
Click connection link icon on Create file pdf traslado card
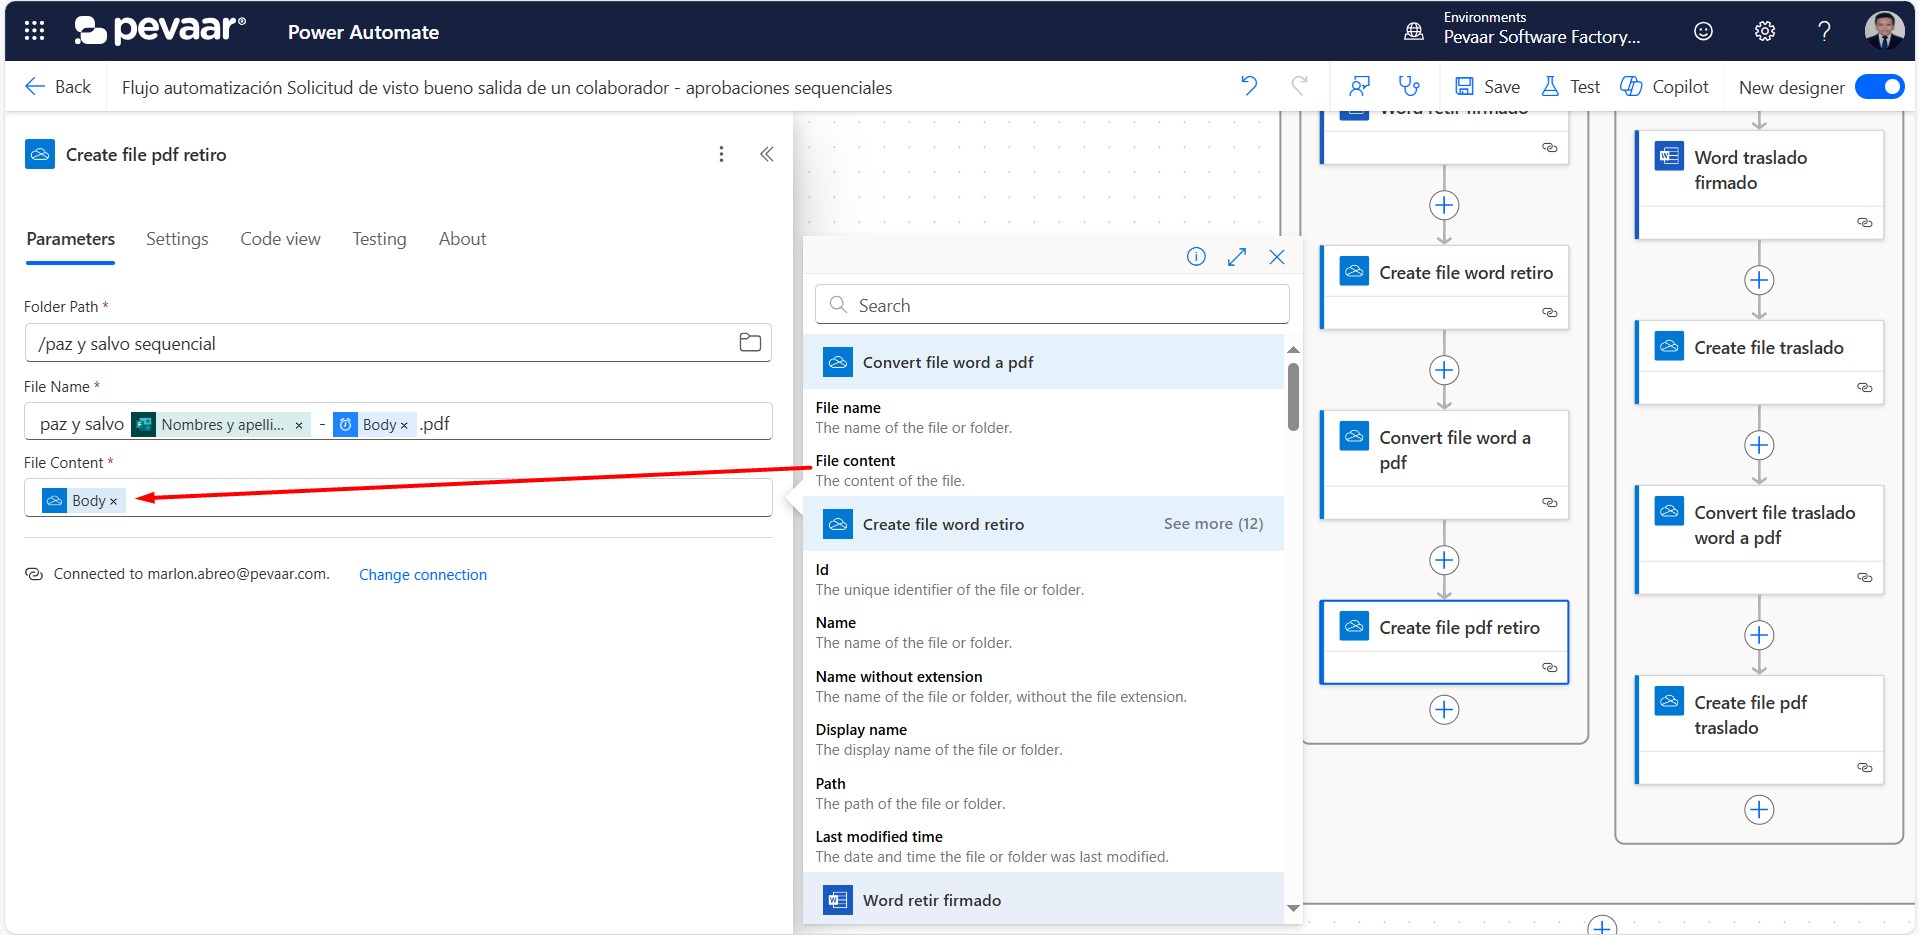click(x=1865, y=767)
